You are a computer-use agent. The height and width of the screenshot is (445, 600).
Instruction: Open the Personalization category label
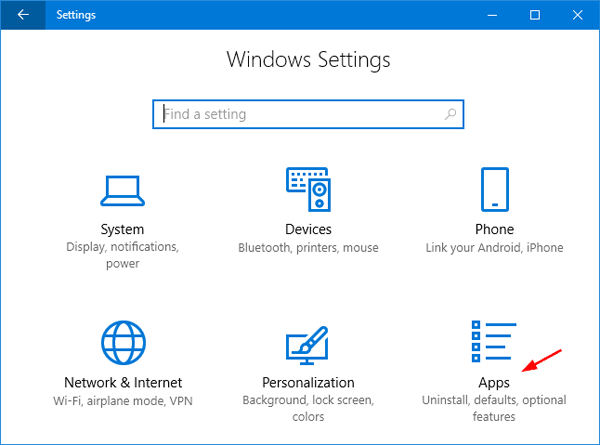coord(308,382)
